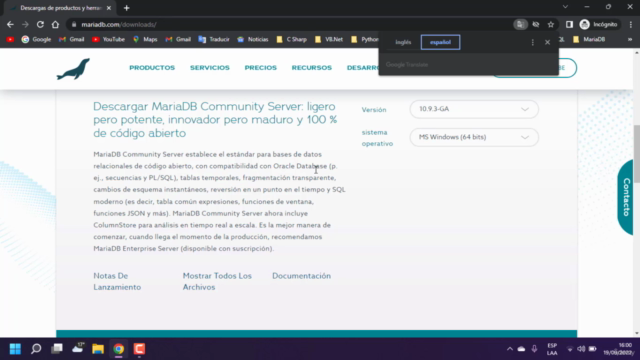The width and height of the screenshot is (640, 360).
Task: Open the Windows Start menu
Action: click(x=15, y=349)
